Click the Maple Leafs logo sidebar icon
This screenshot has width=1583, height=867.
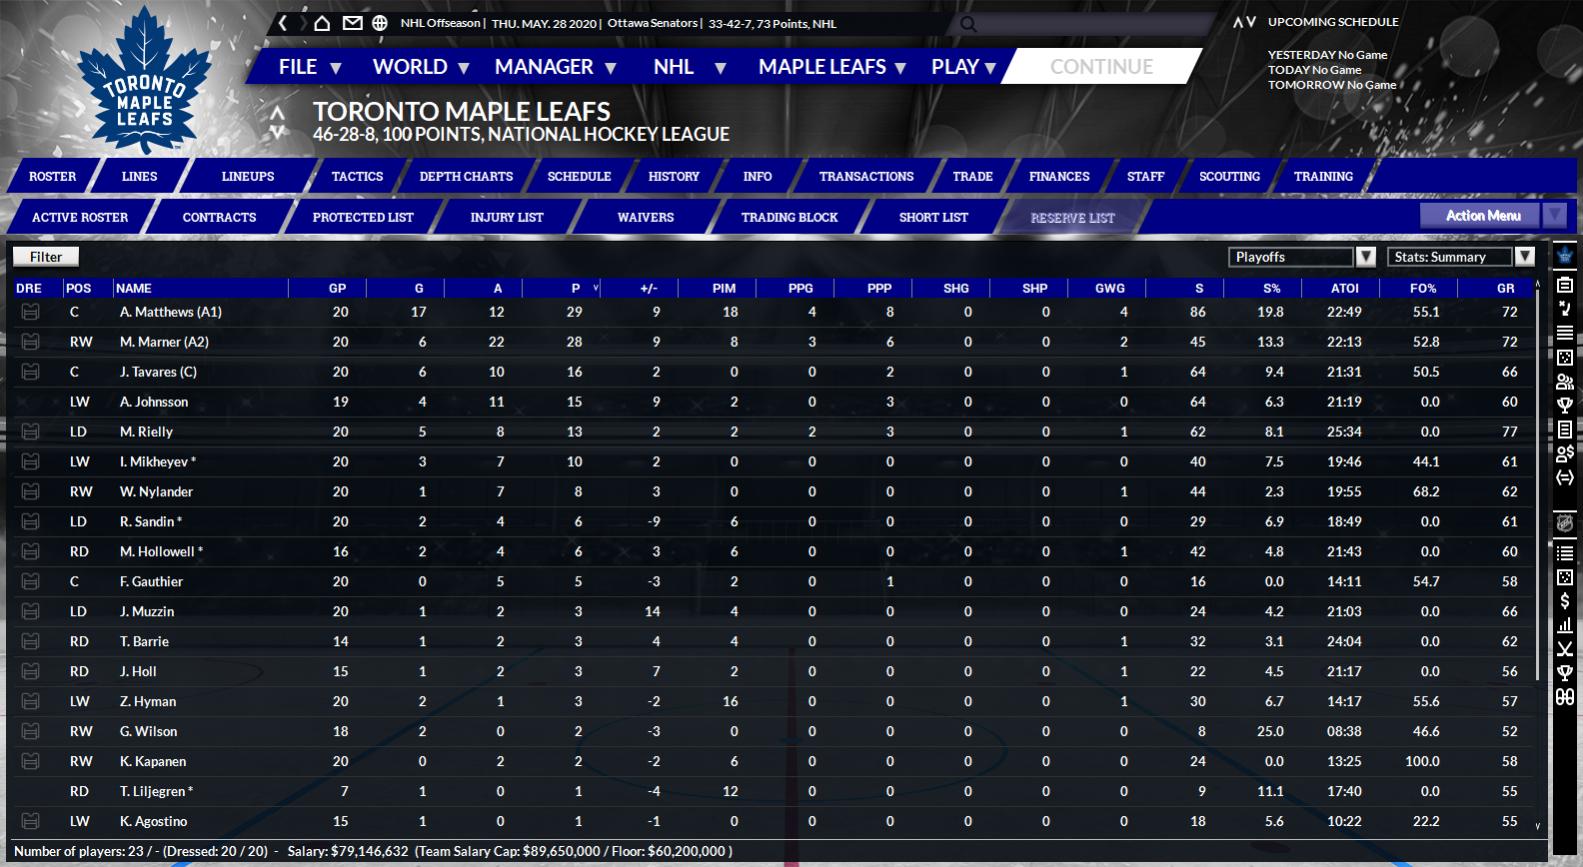(x=1565, y=256)
